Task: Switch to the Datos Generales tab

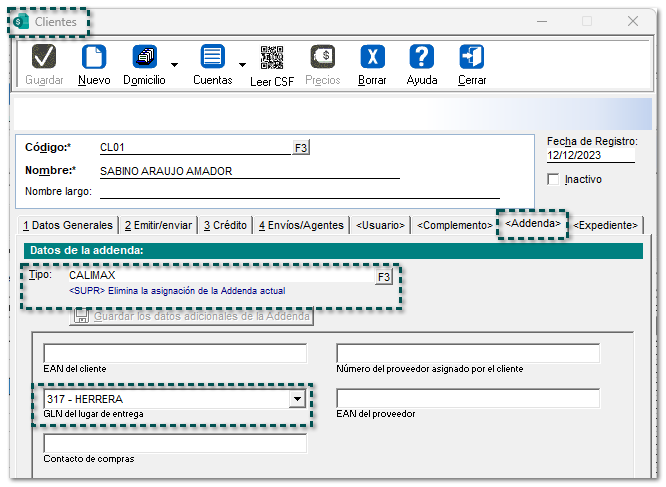Action: pos(68,226)
